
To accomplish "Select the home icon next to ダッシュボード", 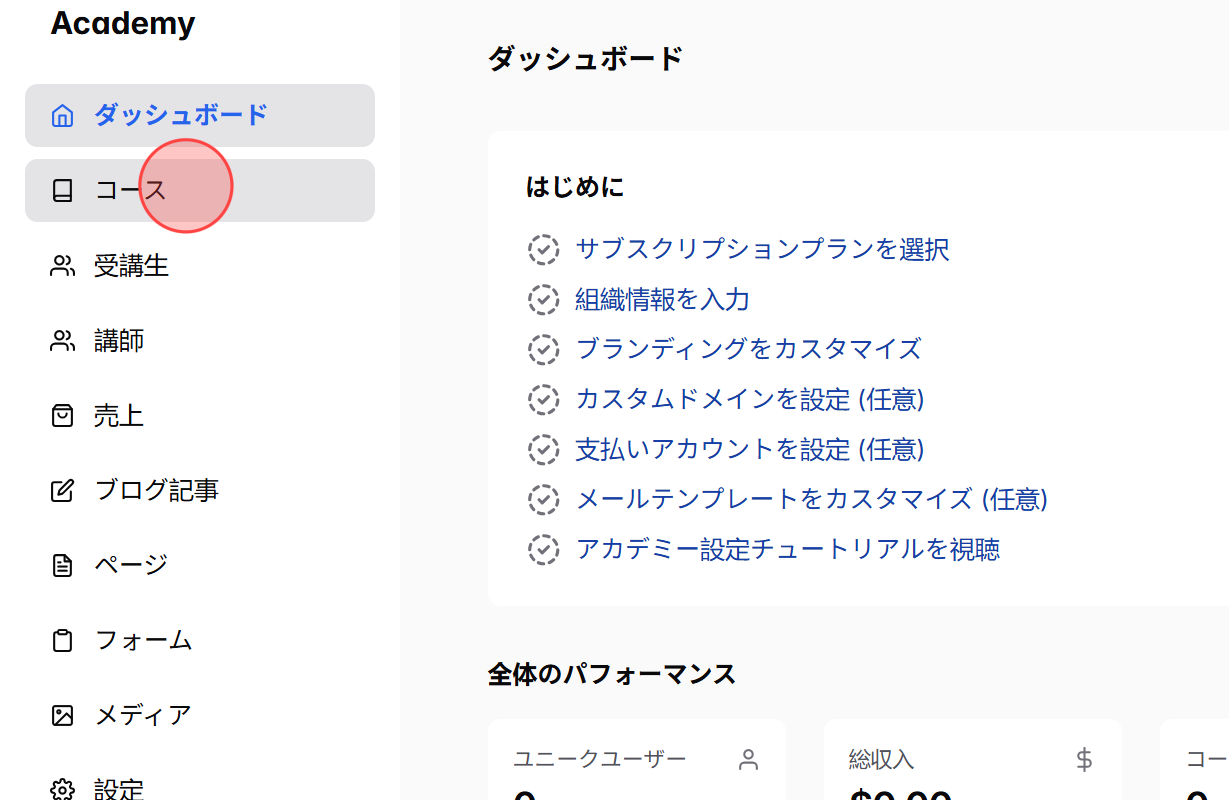I will coord(63,115).
